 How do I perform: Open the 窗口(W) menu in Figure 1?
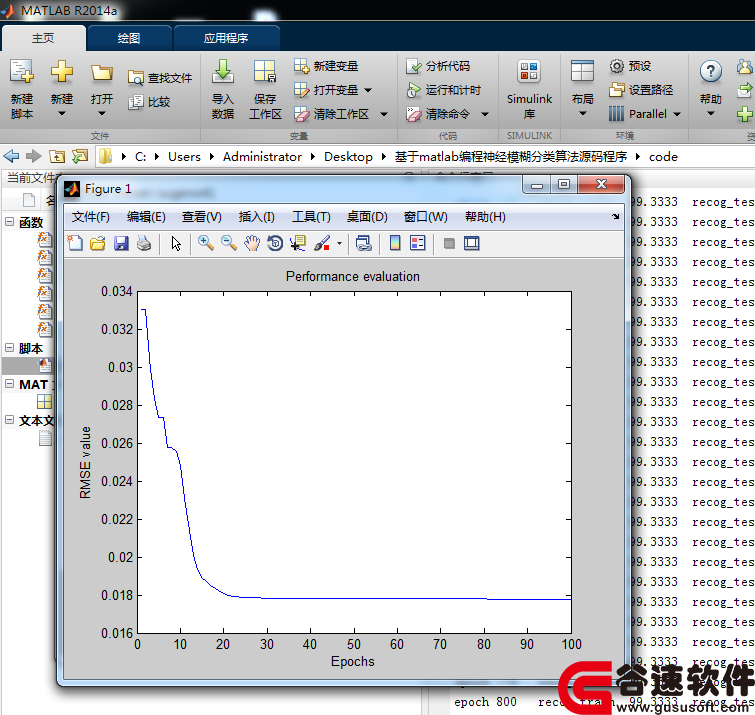pyautogui.click(x=425, y=217)
